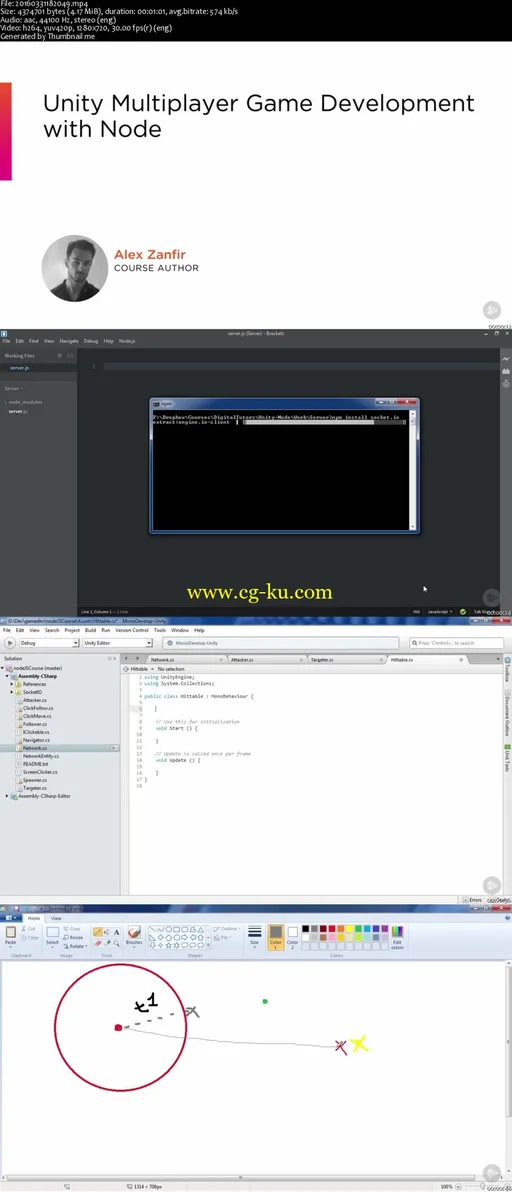Open the Rotate dropdown in Paint
The height and width of the screenshot is (1192, 512).
pos(75,946)
